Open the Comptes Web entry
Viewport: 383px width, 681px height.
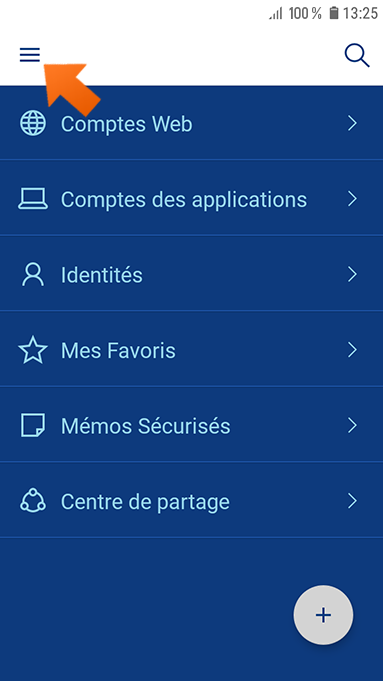click(192, 123)
